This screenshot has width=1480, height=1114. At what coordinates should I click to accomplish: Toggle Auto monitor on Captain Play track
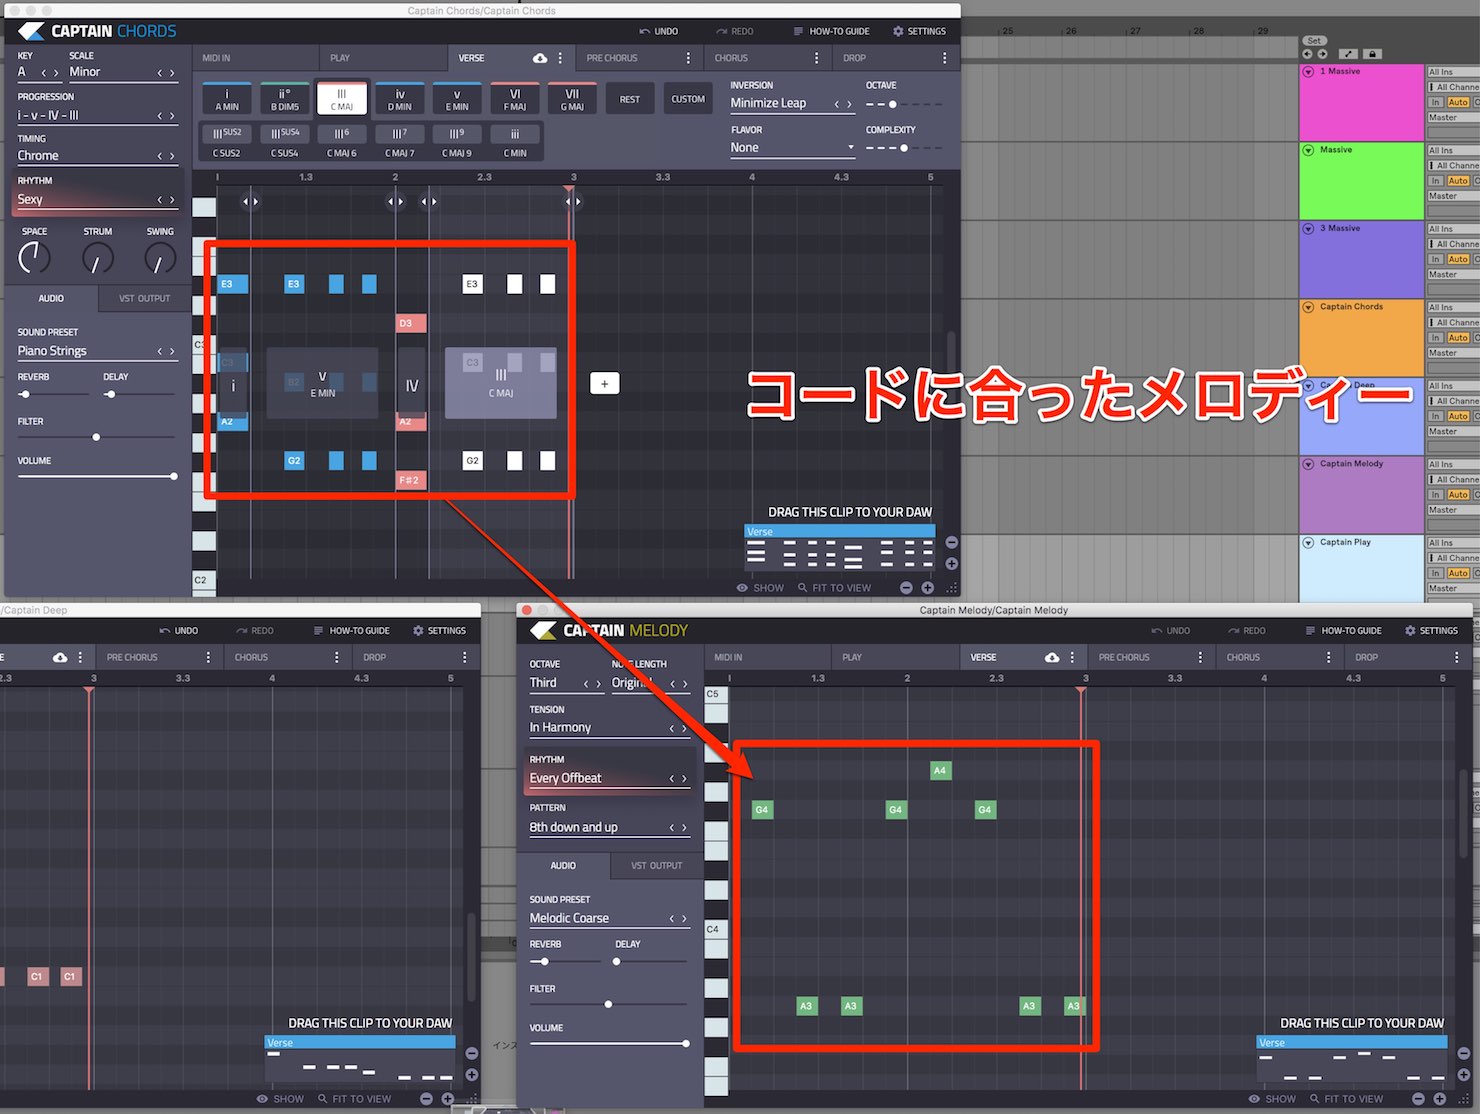click(1458, 573)
